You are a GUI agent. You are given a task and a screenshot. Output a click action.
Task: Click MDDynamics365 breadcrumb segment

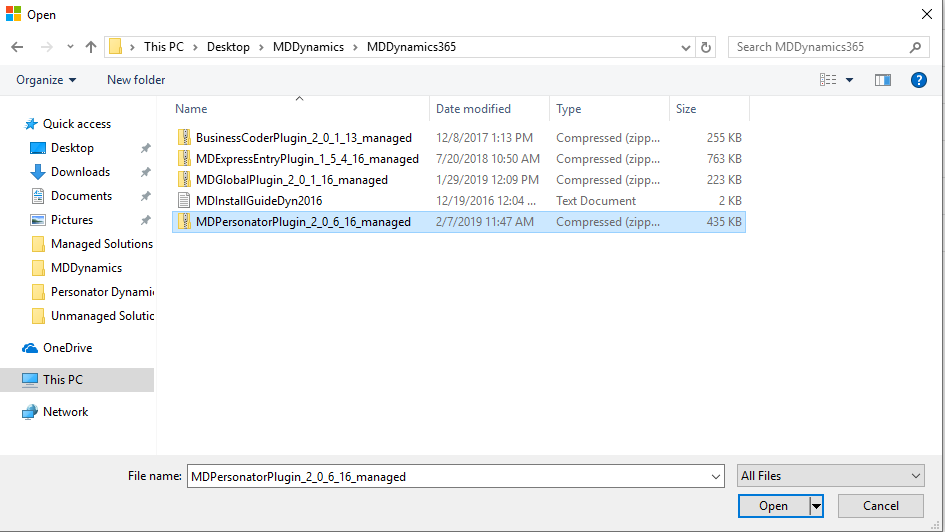tap(411, 47)
